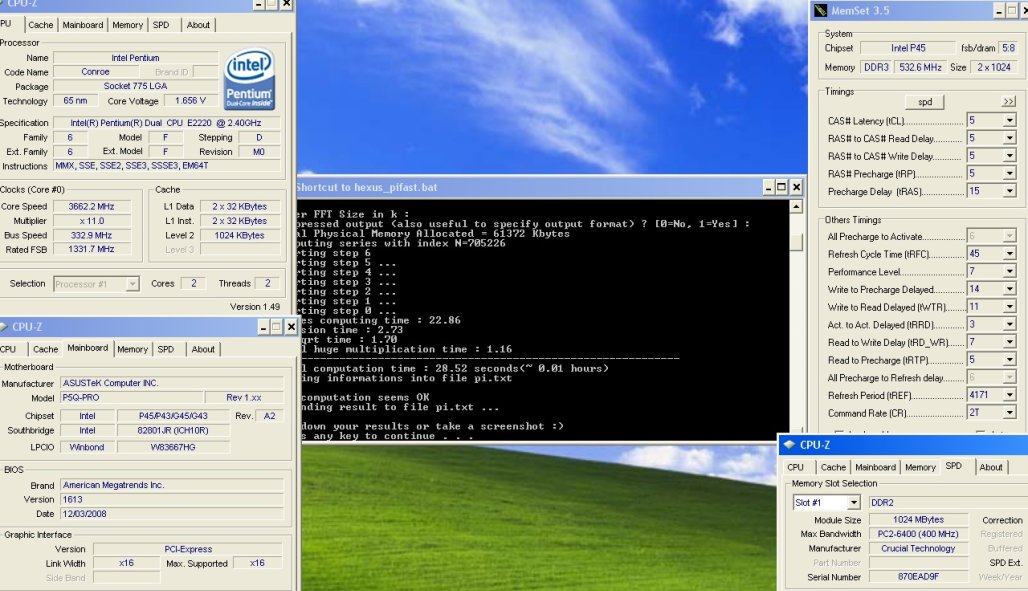
Task: Expand Precharge Delay (tRAS) dropdown
Action: tap(1010, 192)
